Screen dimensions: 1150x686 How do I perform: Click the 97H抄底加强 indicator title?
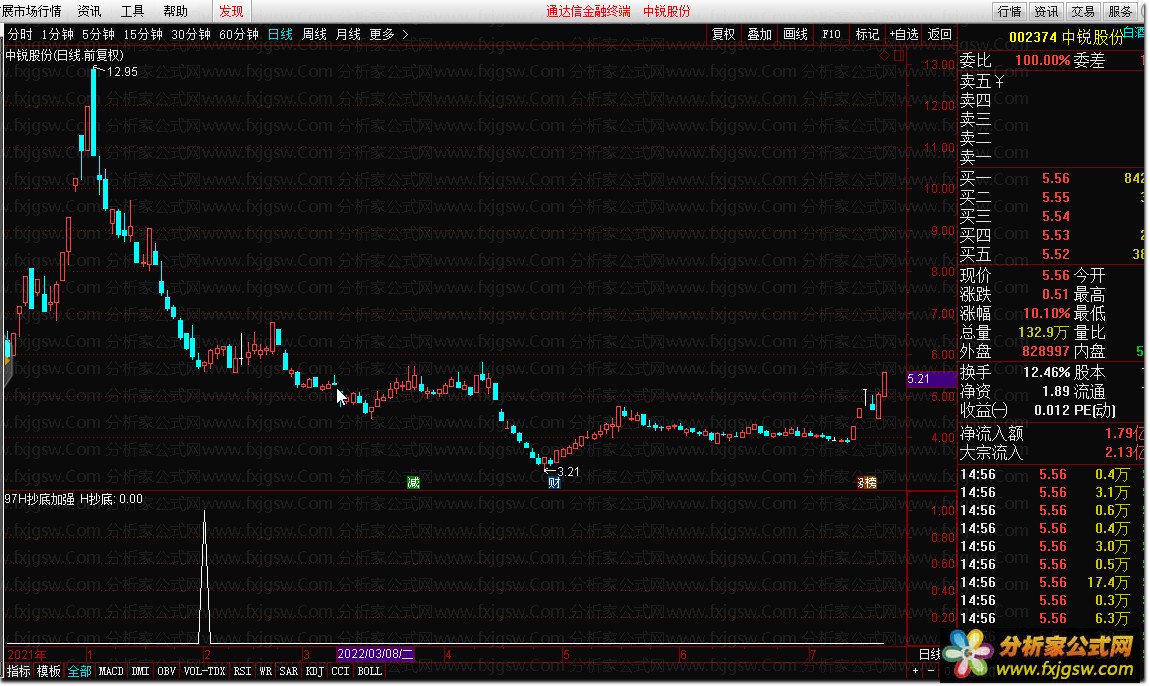tap(40, 499)
